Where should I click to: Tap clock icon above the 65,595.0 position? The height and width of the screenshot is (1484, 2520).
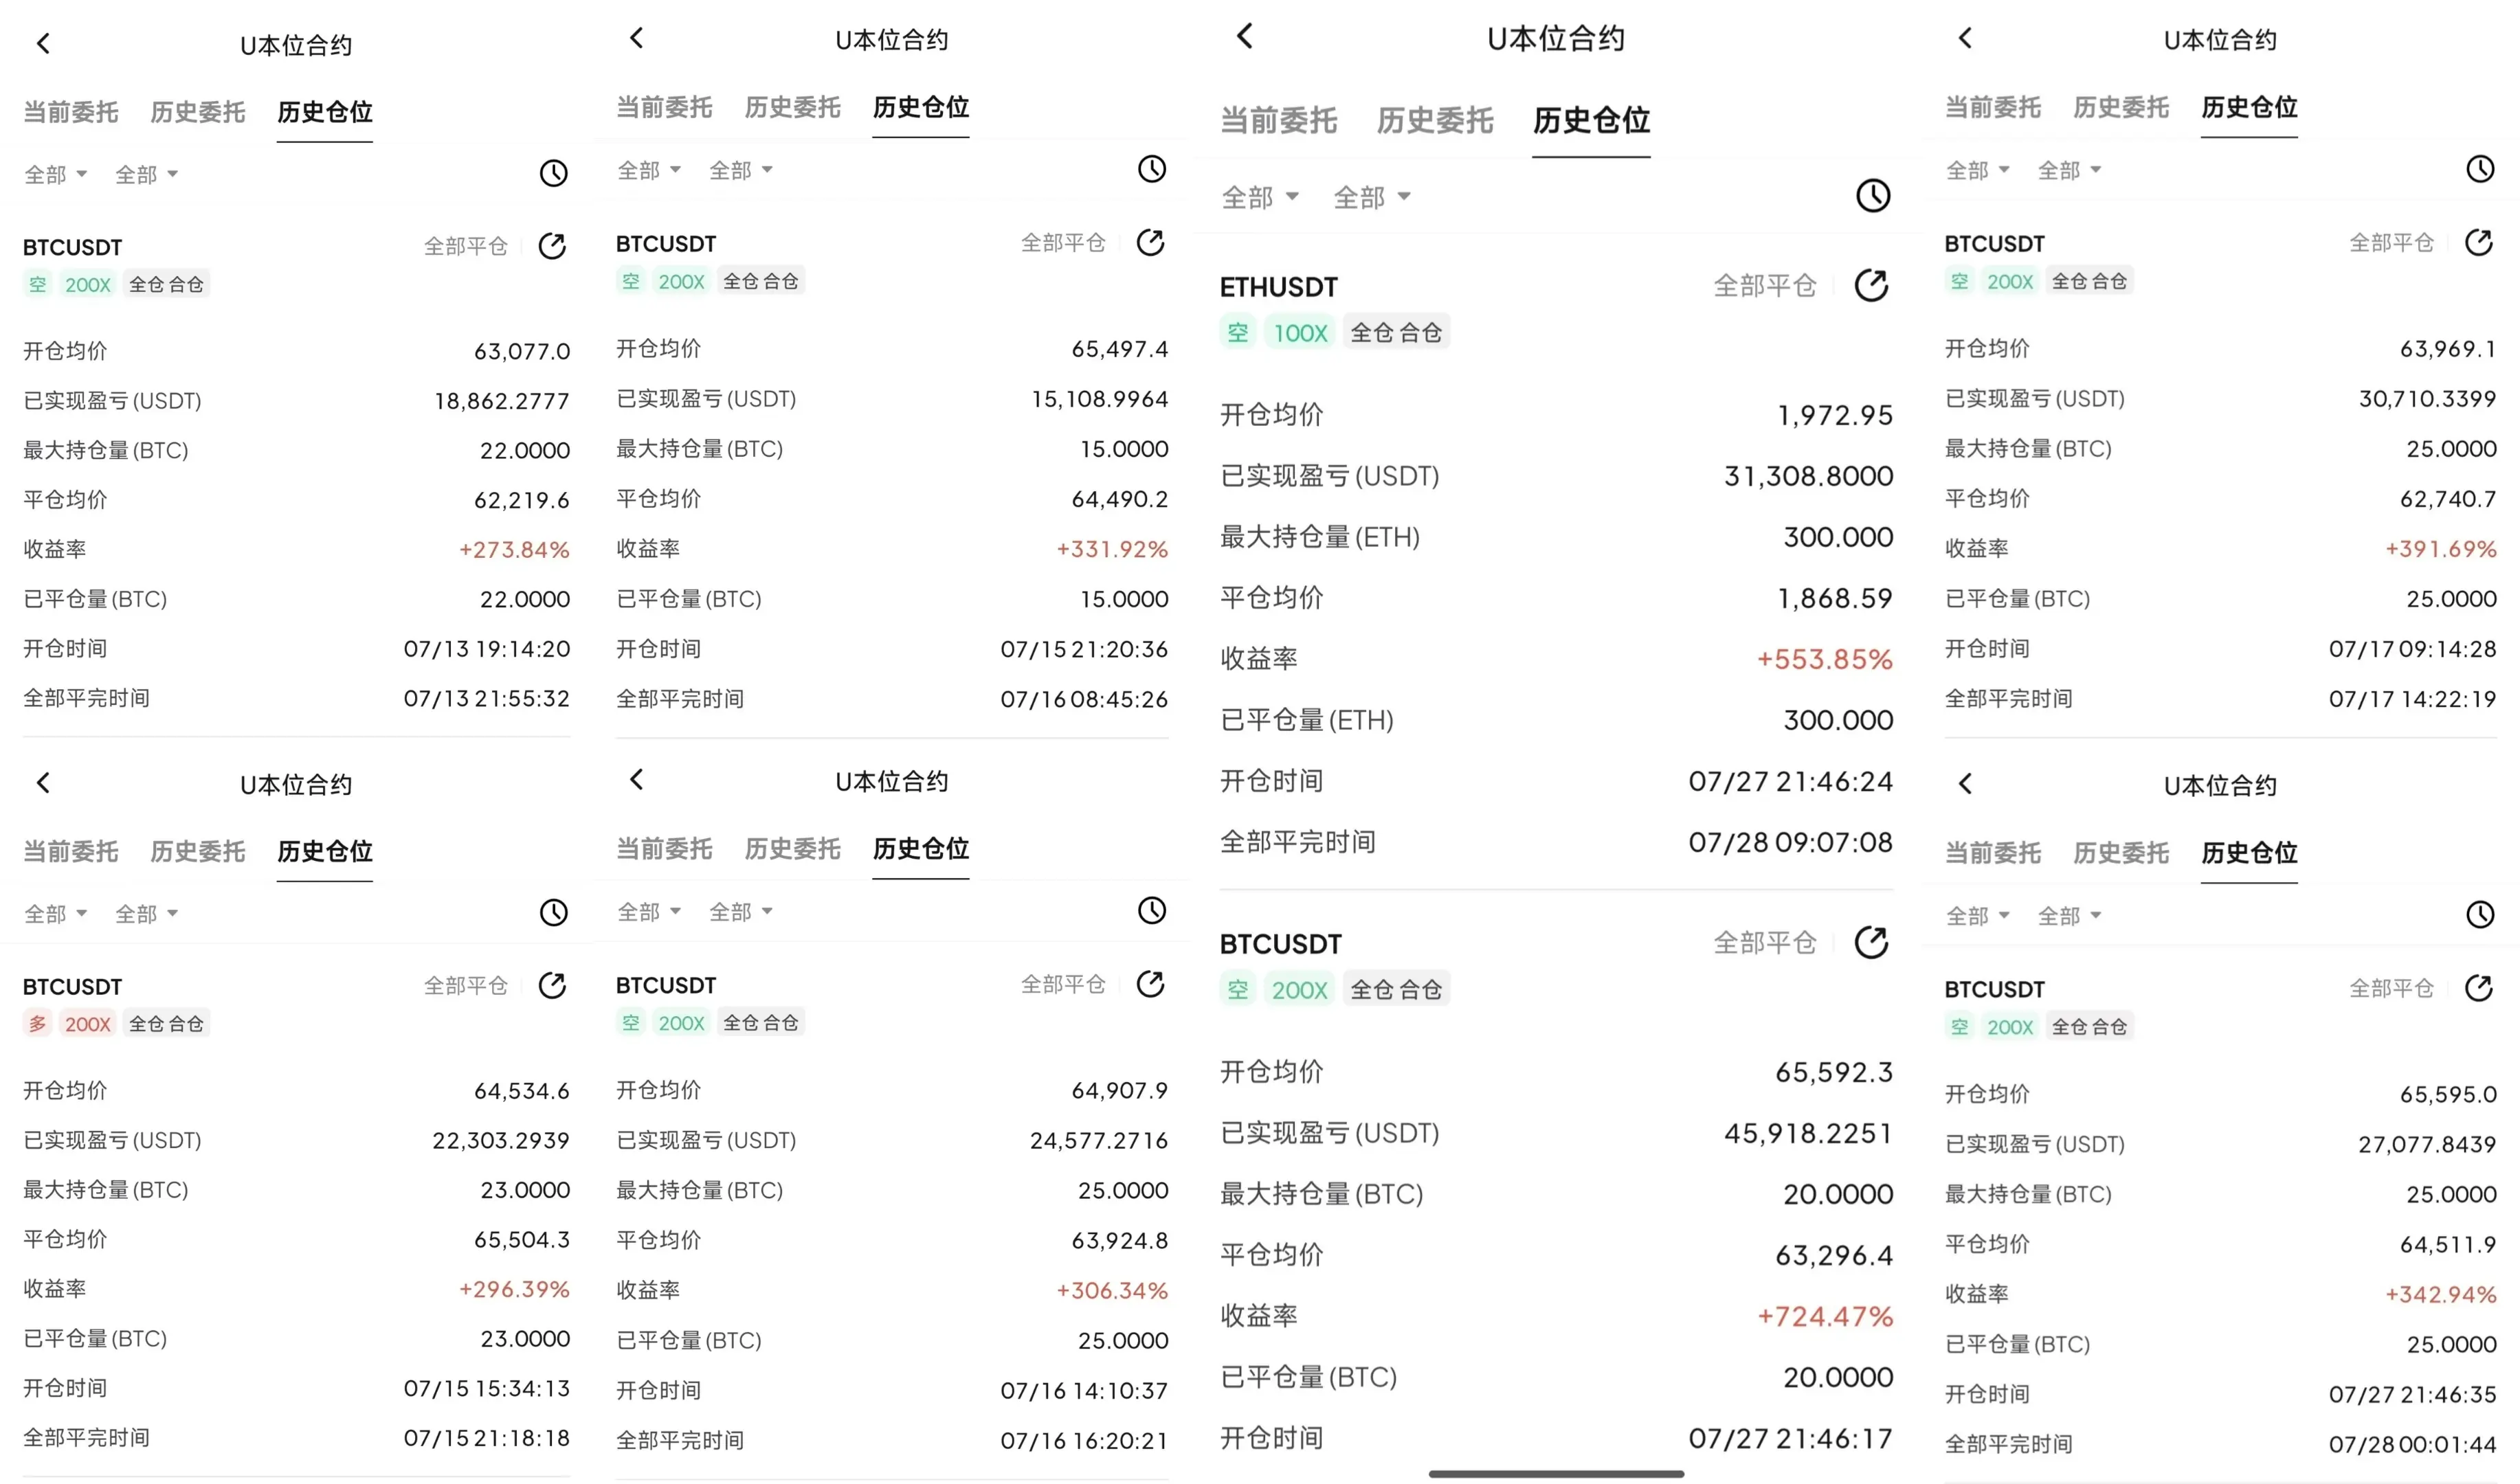coord(2480,914)
